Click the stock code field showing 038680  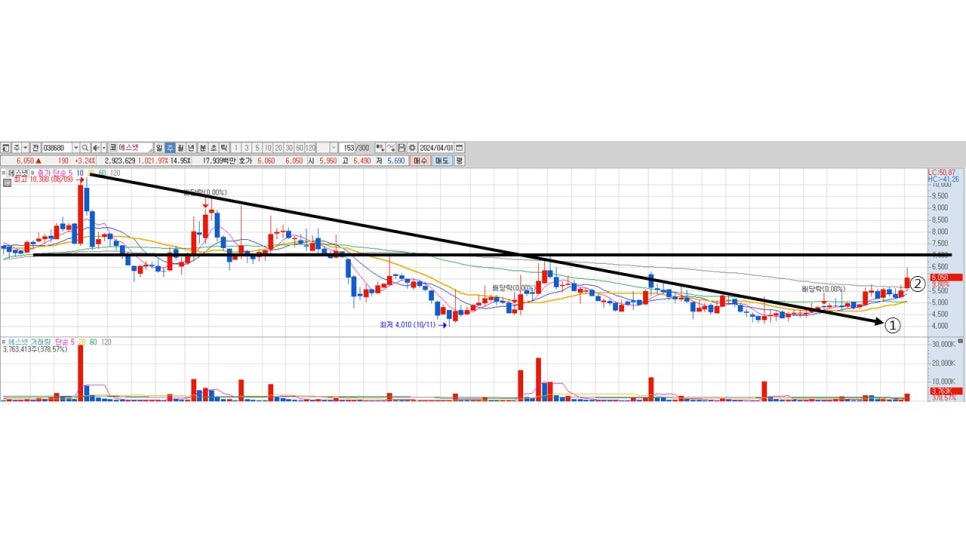tap(57, 148)
